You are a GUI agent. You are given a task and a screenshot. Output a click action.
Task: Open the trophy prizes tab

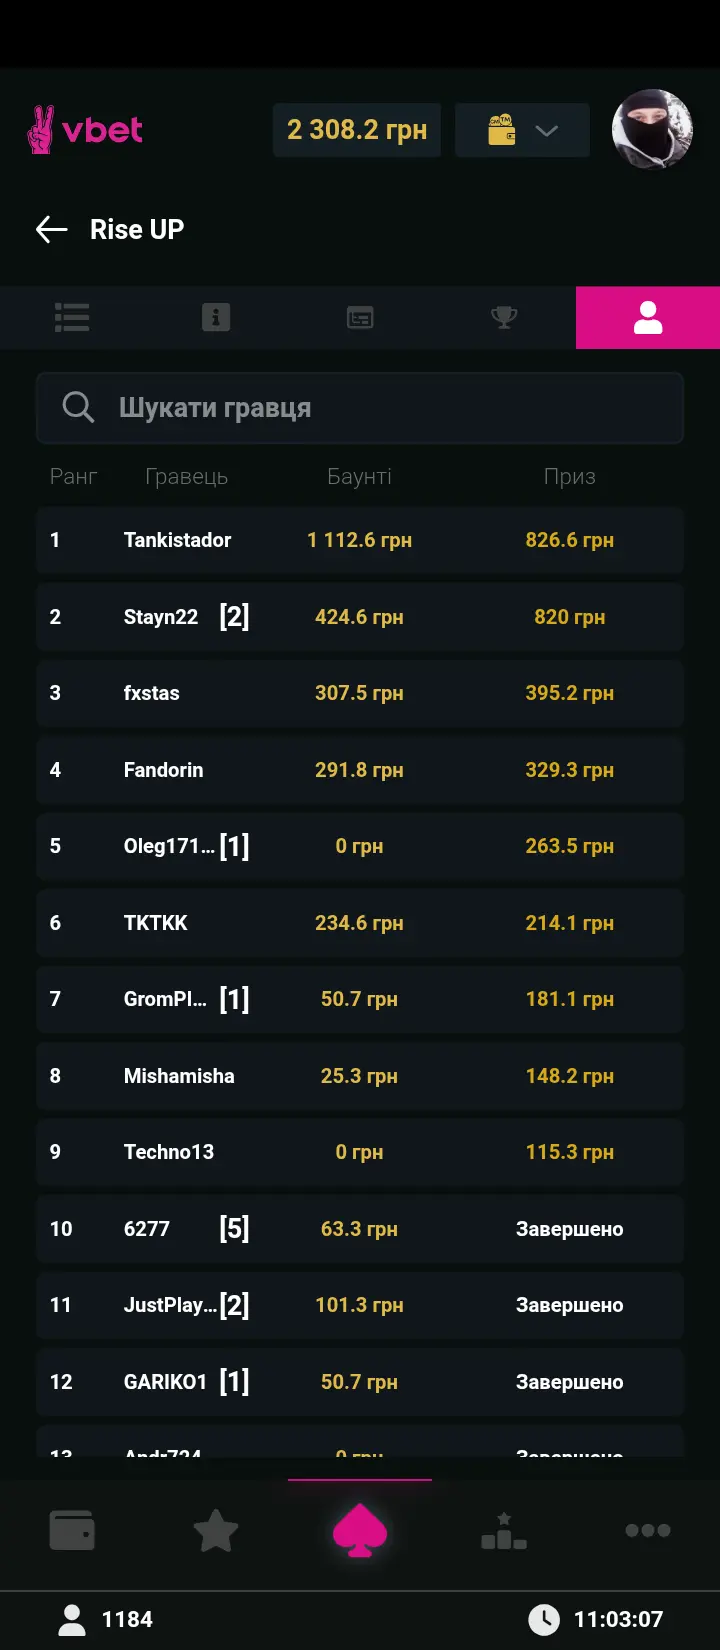504,318
